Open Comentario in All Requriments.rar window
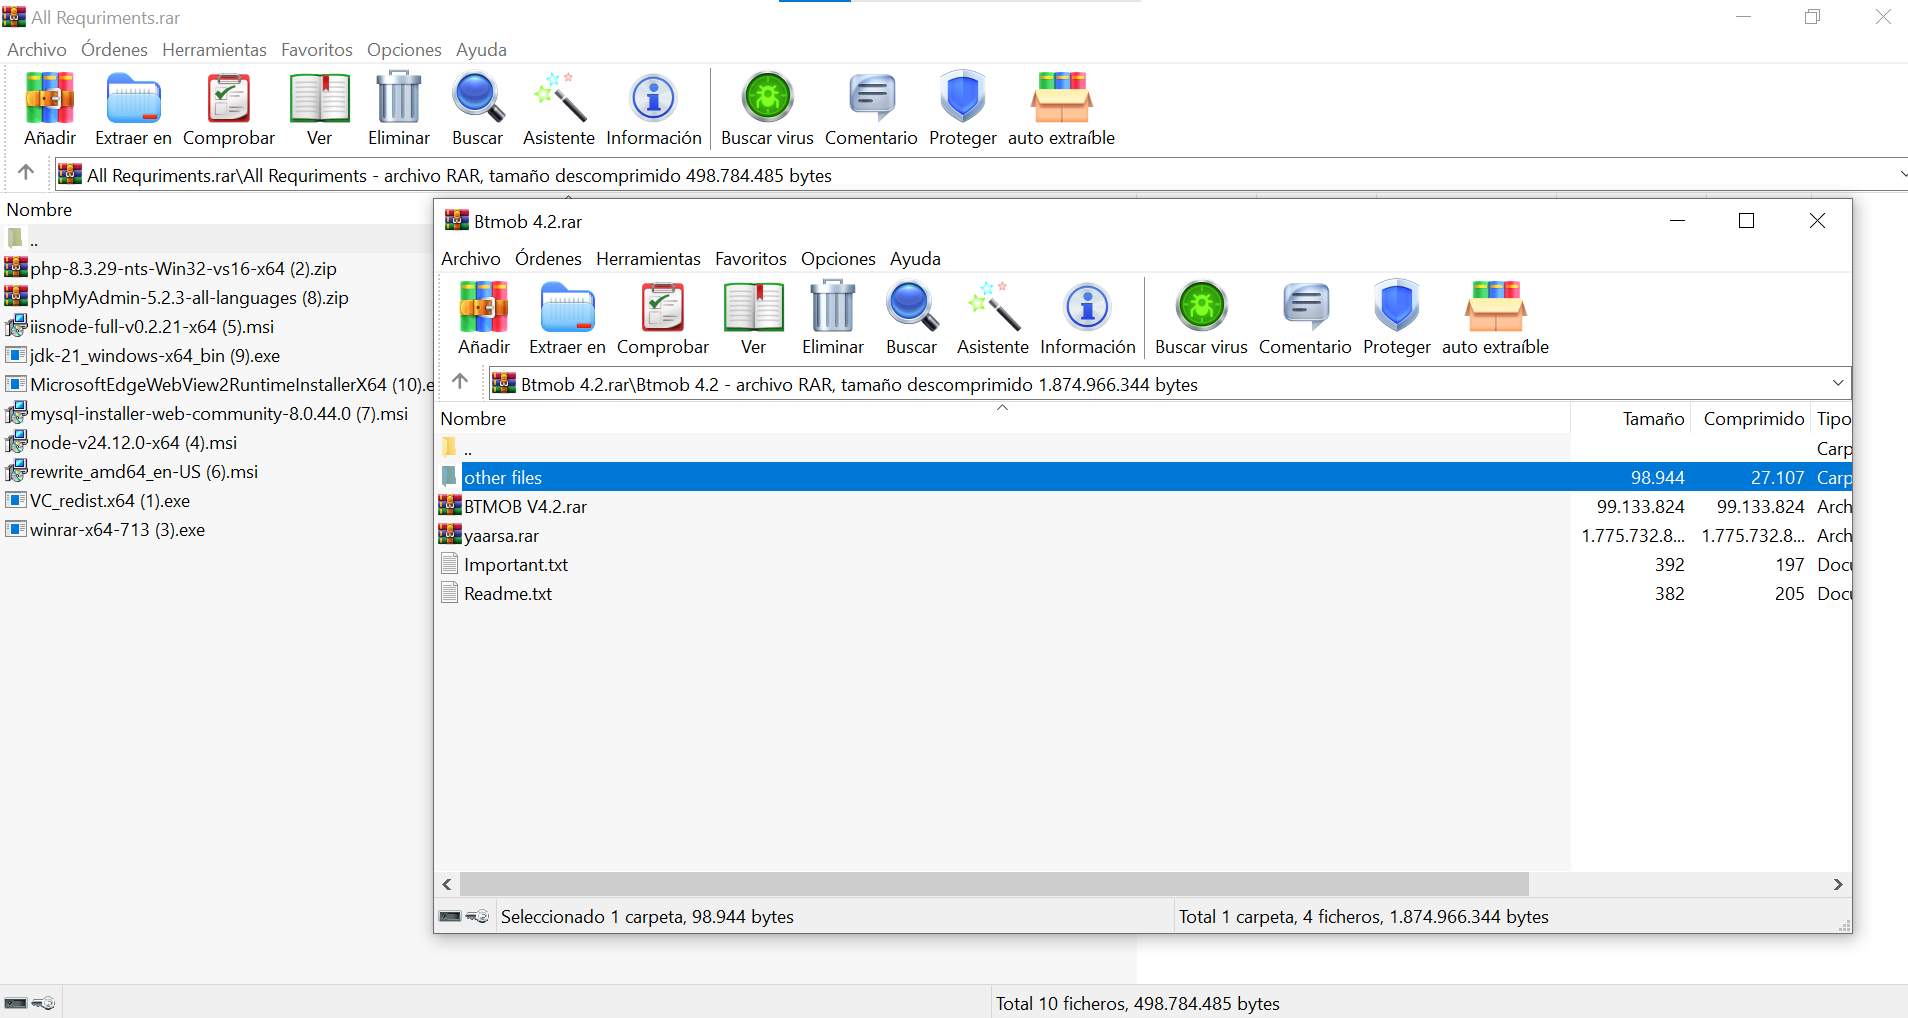The height and width of the screenshot is (1018, 1908). (871, 108)
